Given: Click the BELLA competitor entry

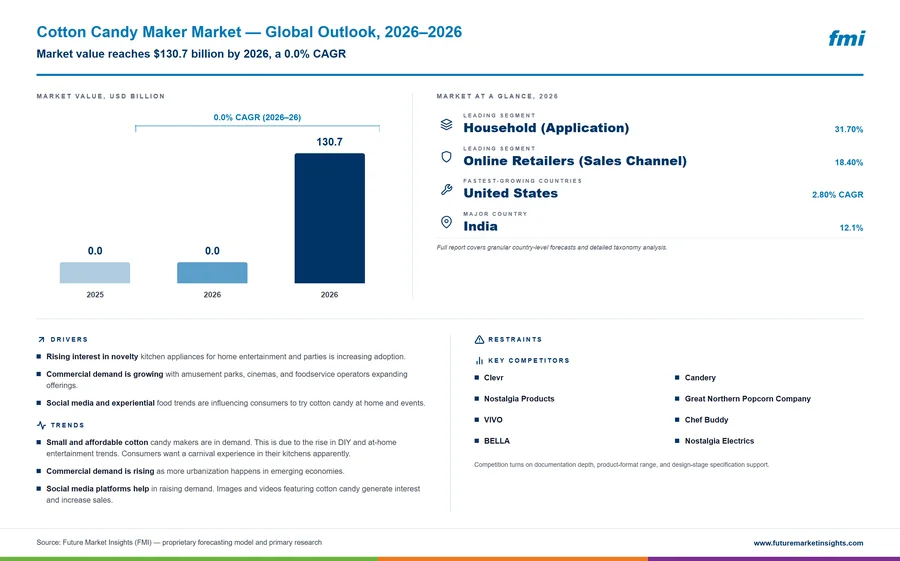Looking at the screenshot, I should tap(496, 442).
